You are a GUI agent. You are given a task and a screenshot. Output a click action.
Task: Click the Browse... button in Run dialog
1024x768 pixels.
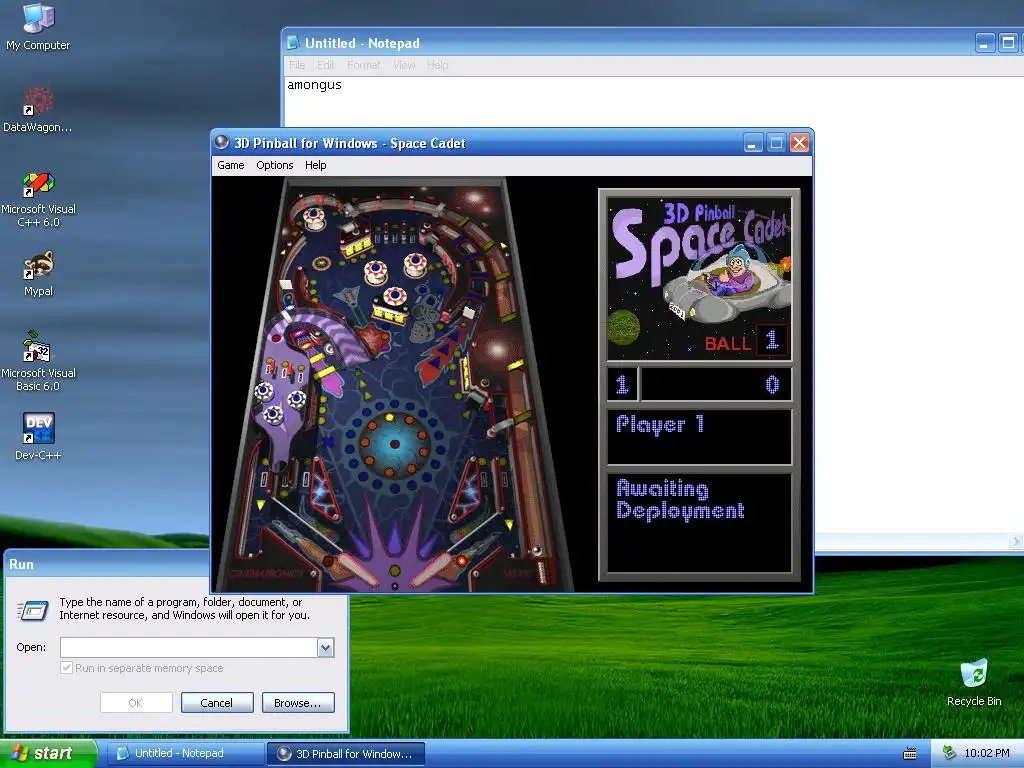coord(298,703)
